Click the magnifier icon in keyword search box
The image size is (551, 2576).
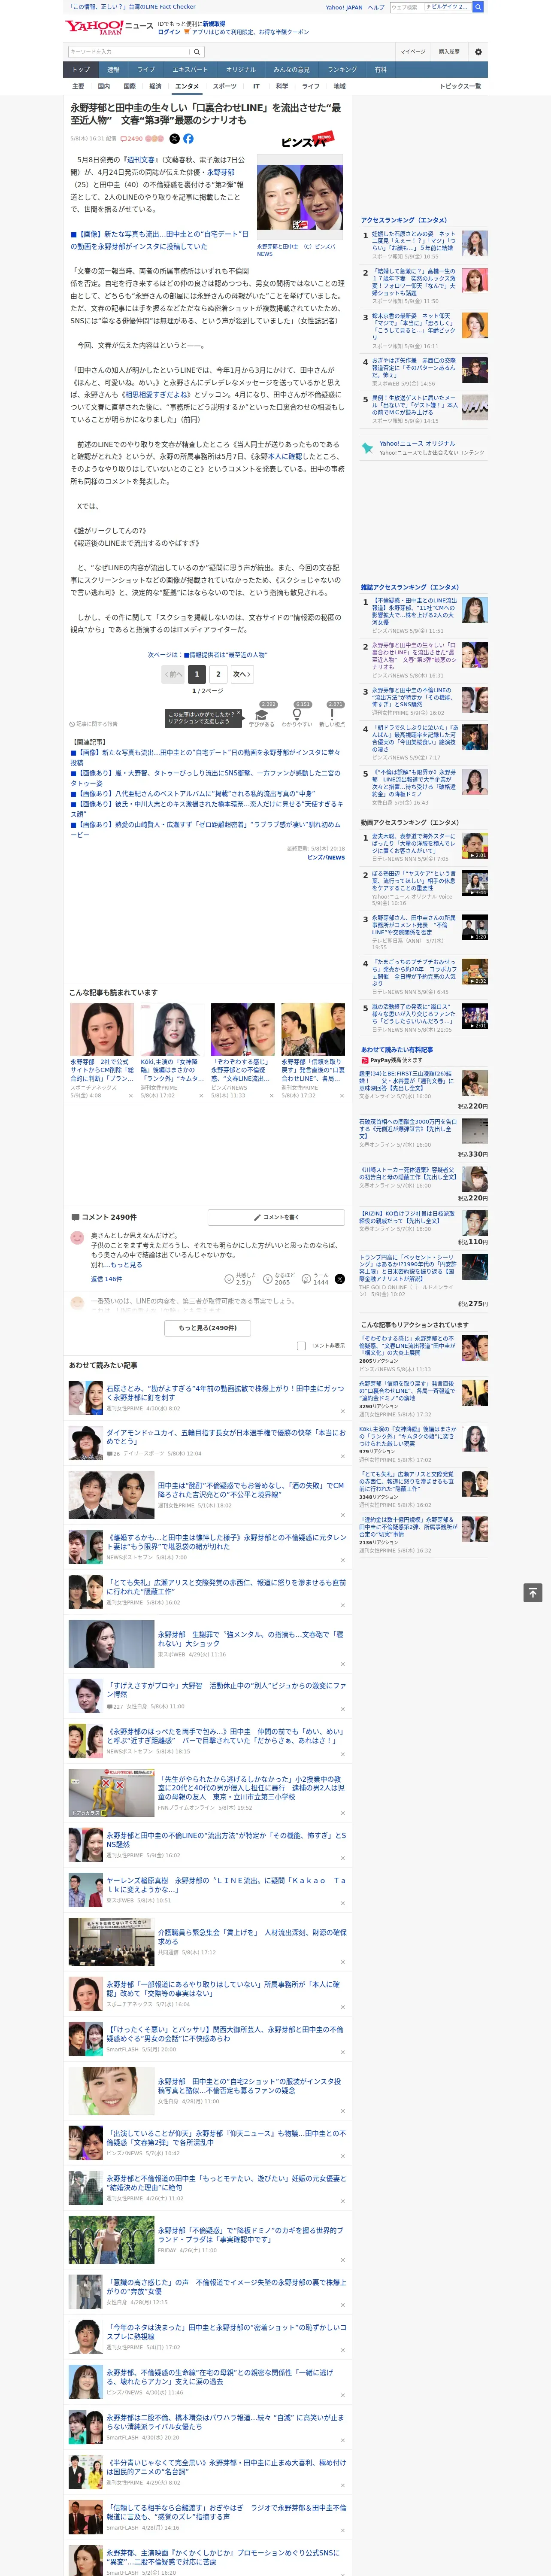[x=197, y=52]
